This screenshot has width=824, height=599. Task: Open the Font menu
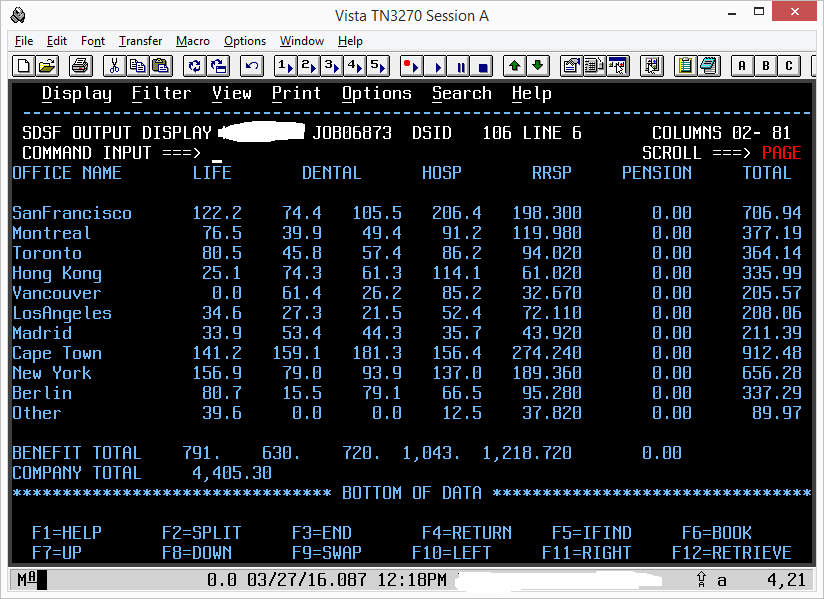pyautogui.click(x=93, y=41)
